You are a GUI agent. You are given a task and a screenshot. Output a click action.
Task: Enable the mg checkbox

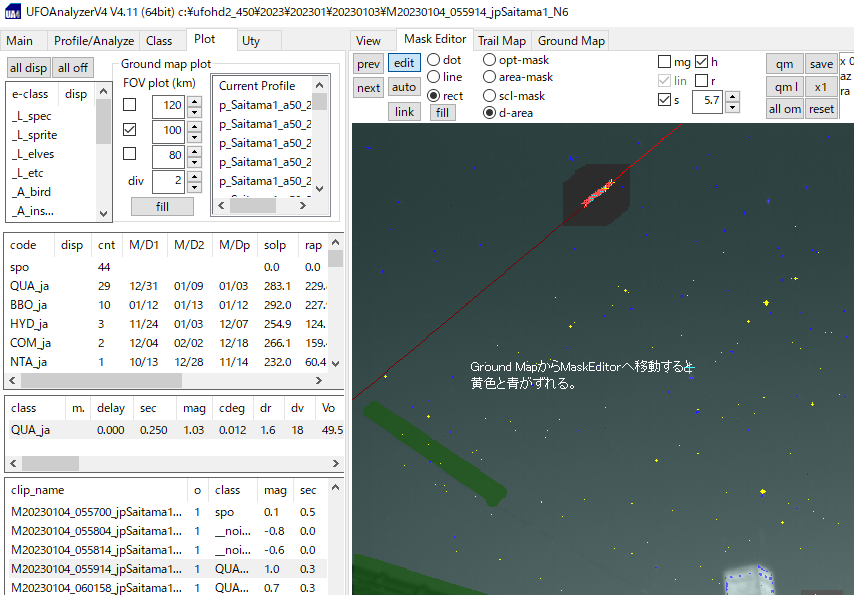(x=665, y=62)
